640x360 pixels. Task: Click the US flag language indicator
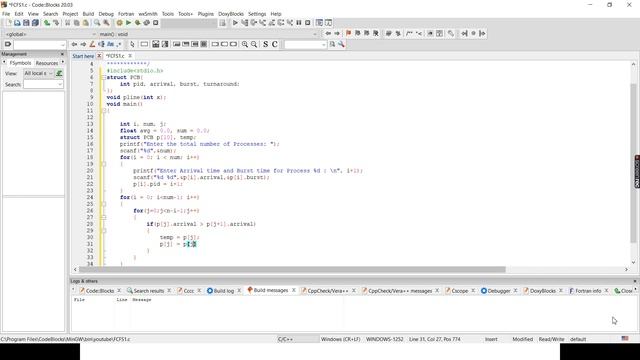pyautogui.click(x=625, y=338)
